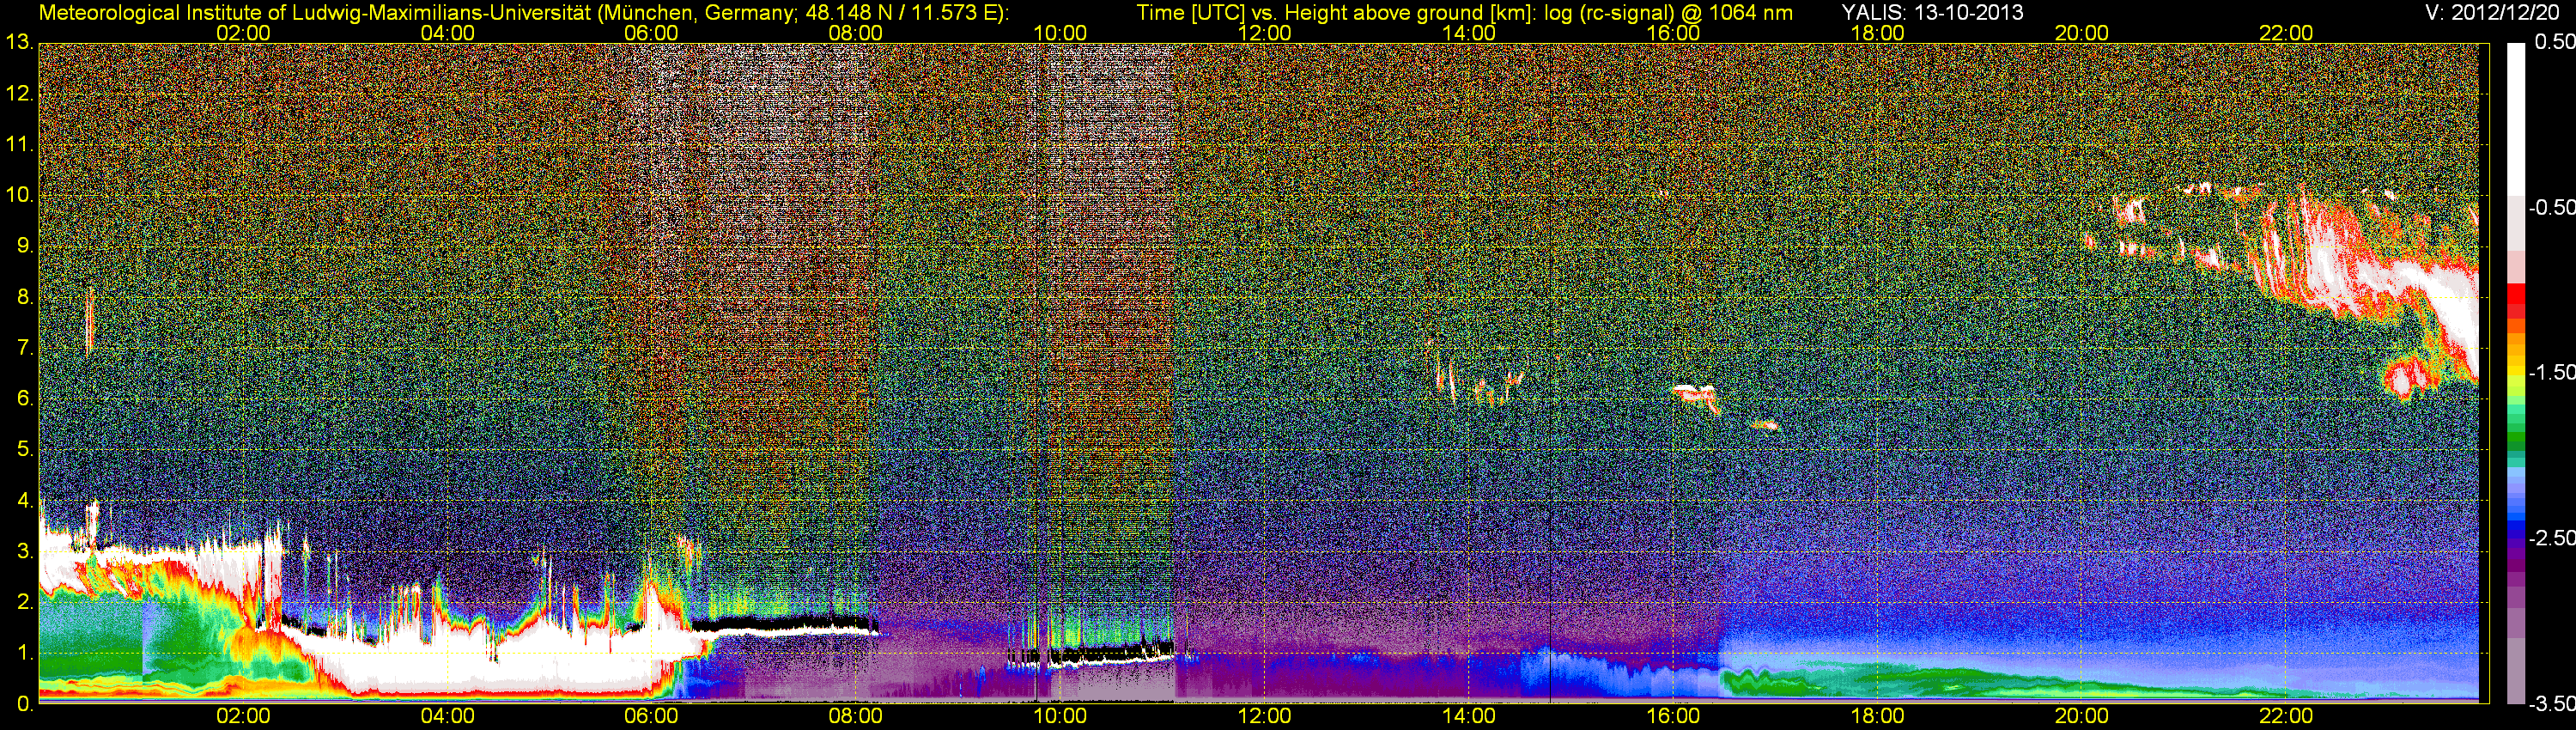Click the '7.' height axis label
This screenshot has height=730, width=2576.
click(x=26, y=348)
